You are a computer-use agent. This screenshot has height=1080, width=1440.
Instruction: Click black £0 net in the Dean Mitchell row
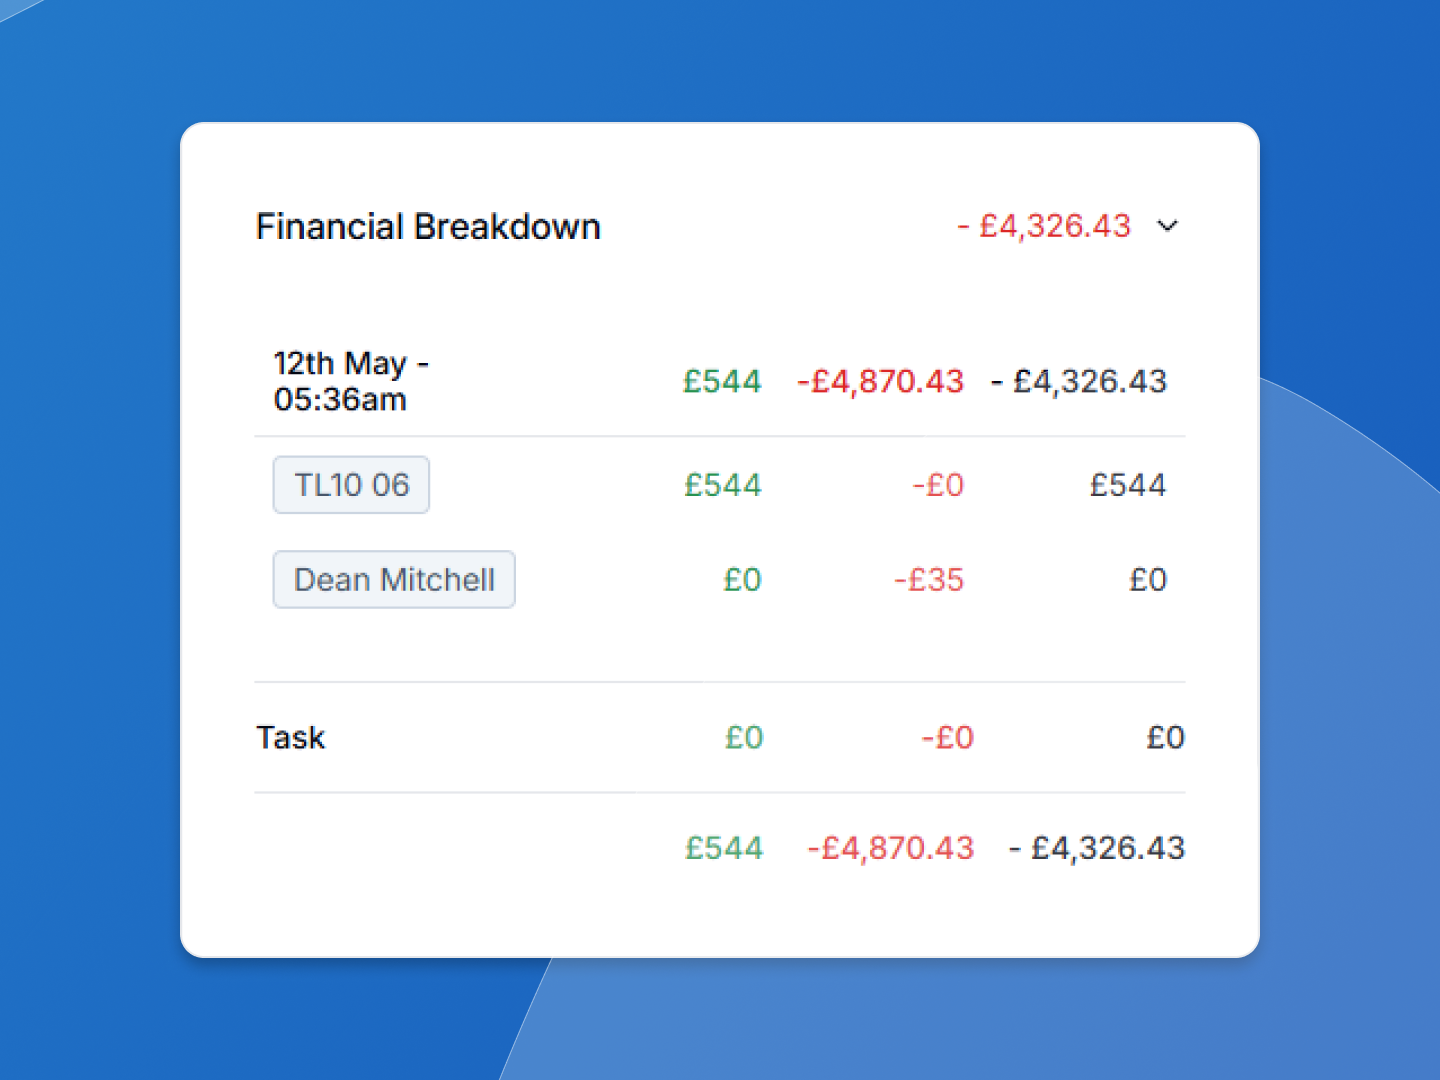[x=1147, y=580]
